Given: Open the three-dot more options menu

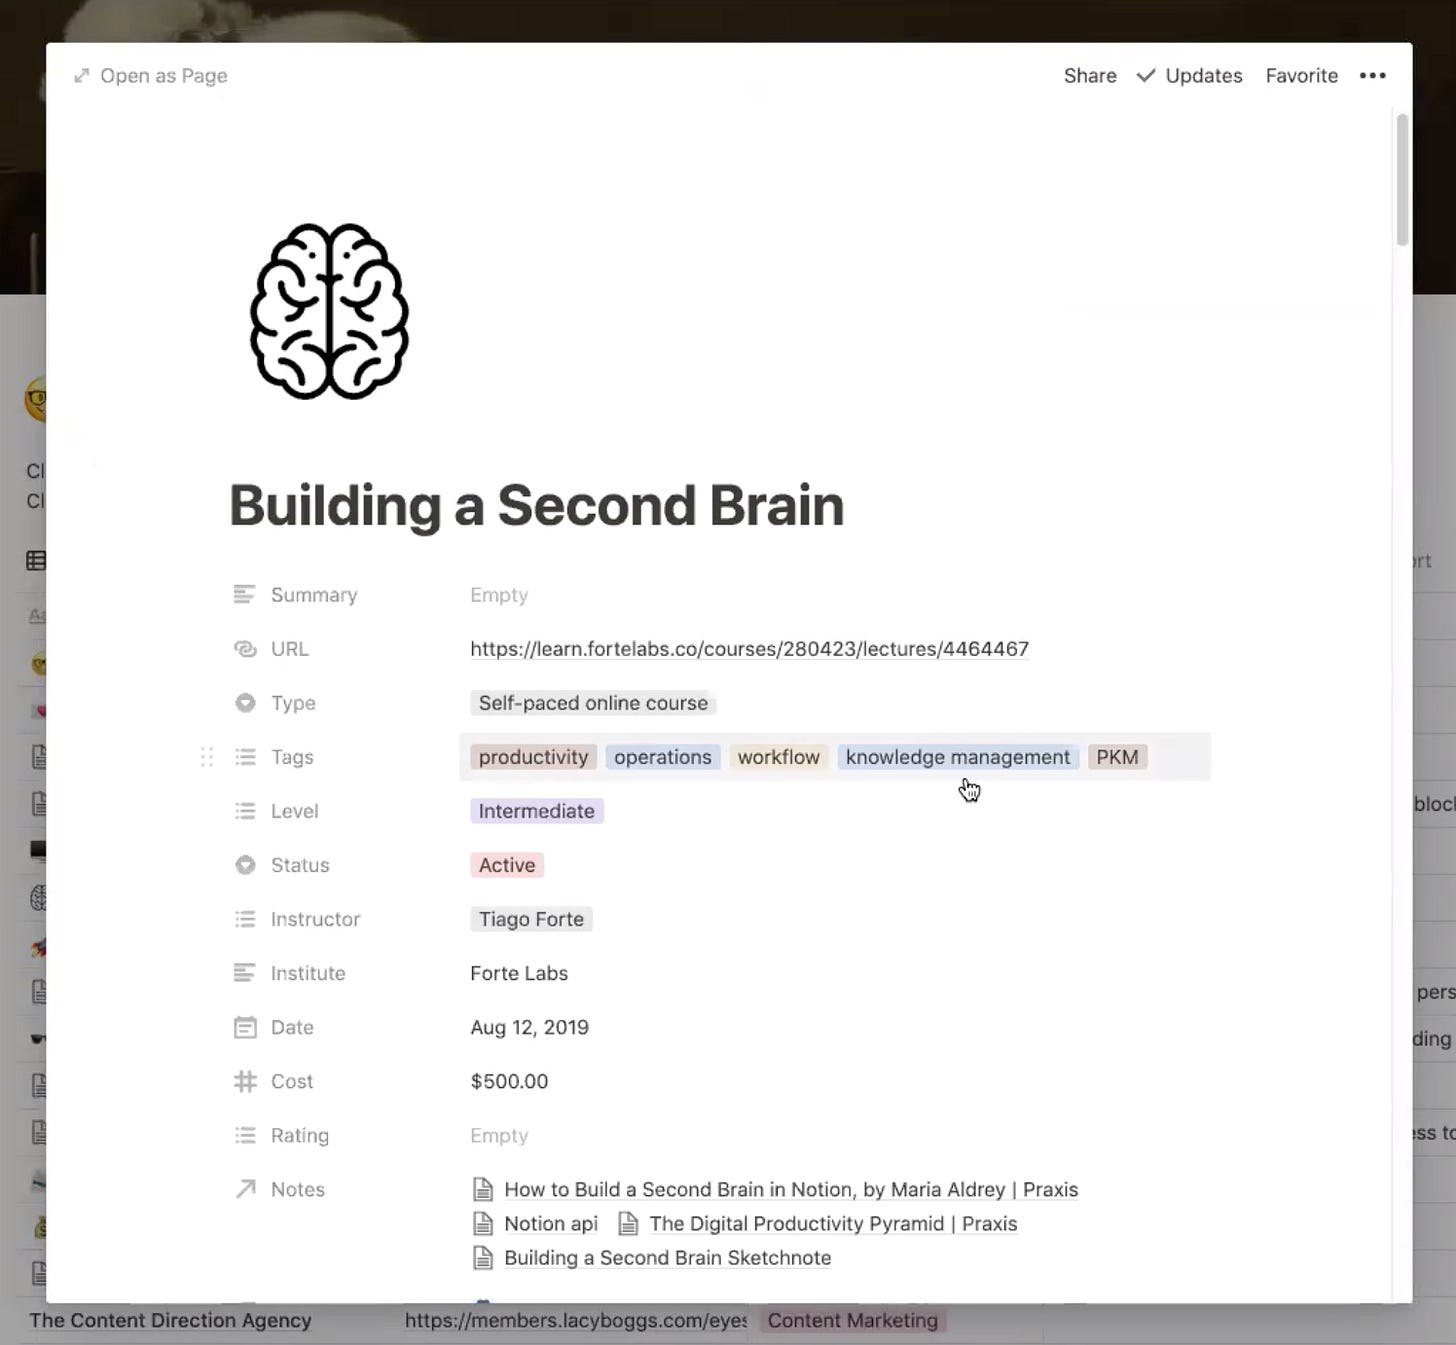Looking at the screenshot, I should click(x=1373, y=76).
